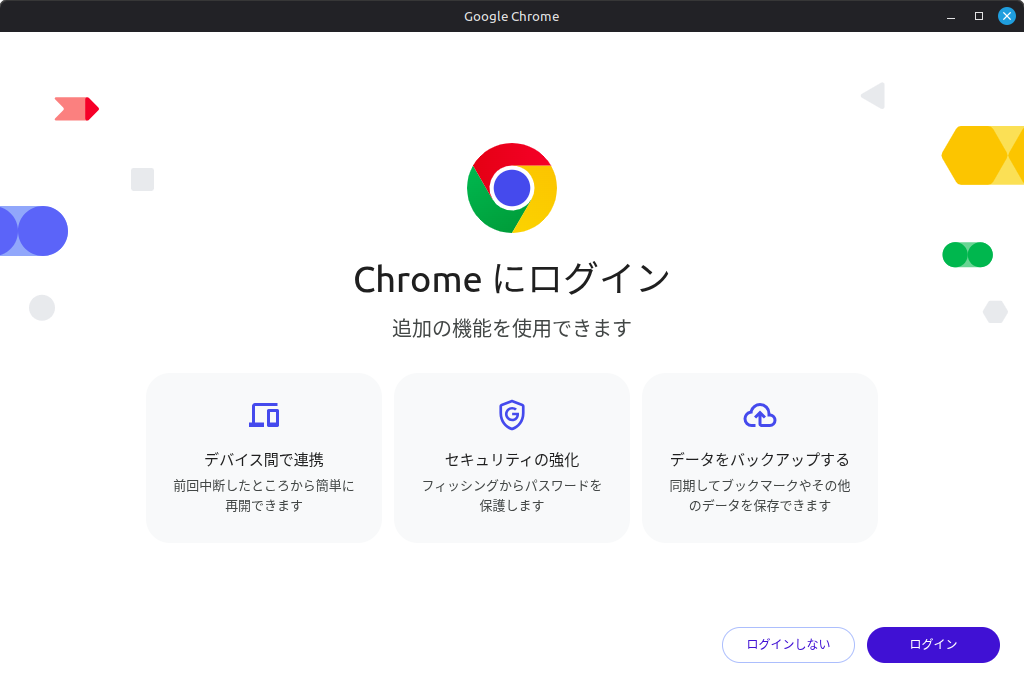This screenshot has height=687, width=1024.
Task: Click the Google security shield icon
Action: pos(512,414)
